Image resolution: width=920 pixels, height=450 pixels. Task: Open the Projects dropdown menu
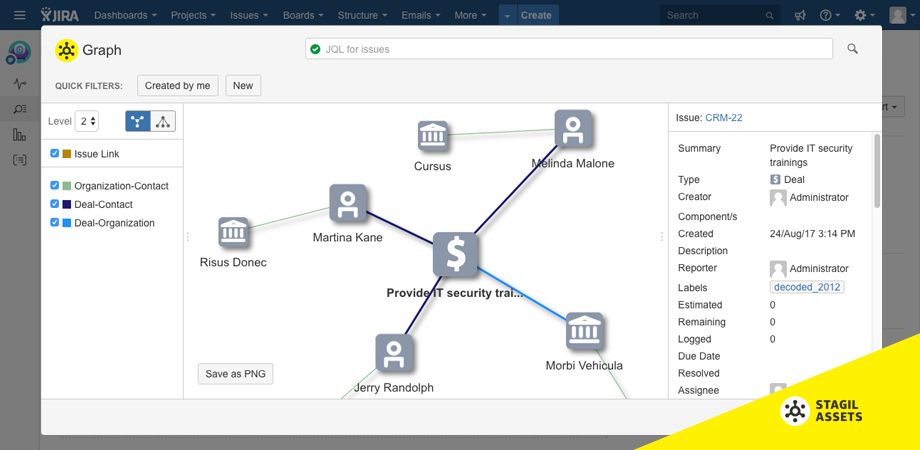(194, 15)
